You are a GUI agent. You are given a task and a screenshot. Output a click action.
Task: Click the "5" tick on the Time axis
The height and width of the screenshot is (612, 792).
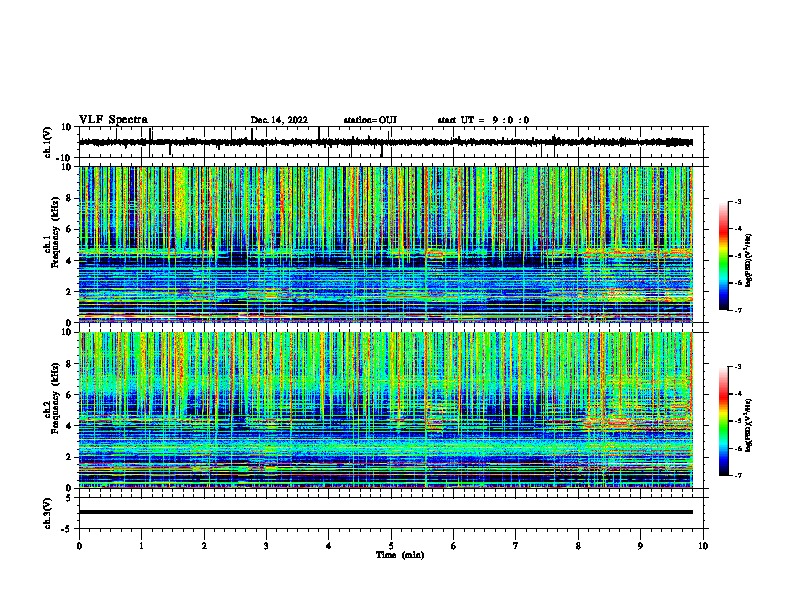point(391,546)
